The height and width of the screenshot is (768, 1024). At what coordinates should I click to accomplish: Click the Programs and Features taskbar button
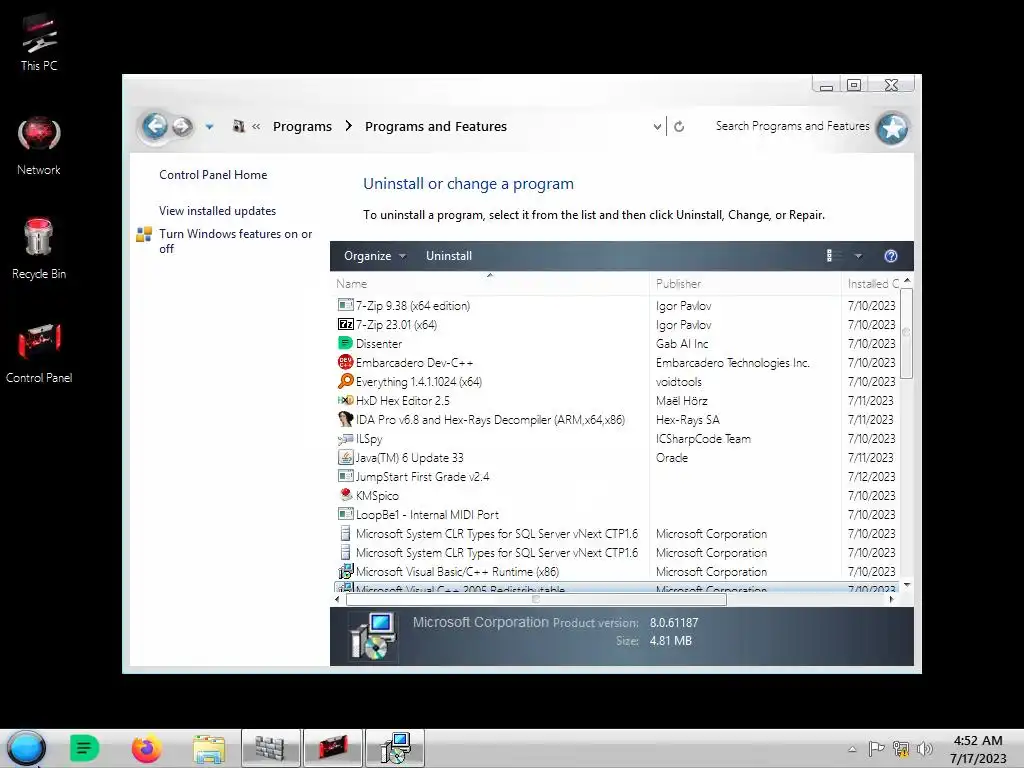tap(395, 748)
